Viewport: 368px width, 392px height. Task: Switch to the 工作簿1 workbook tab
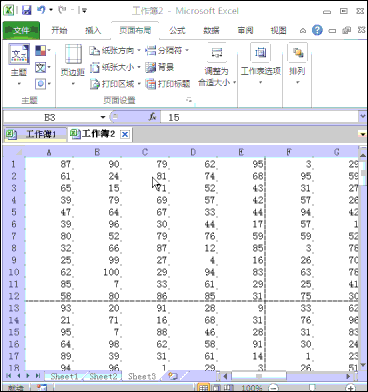[35, 134]
